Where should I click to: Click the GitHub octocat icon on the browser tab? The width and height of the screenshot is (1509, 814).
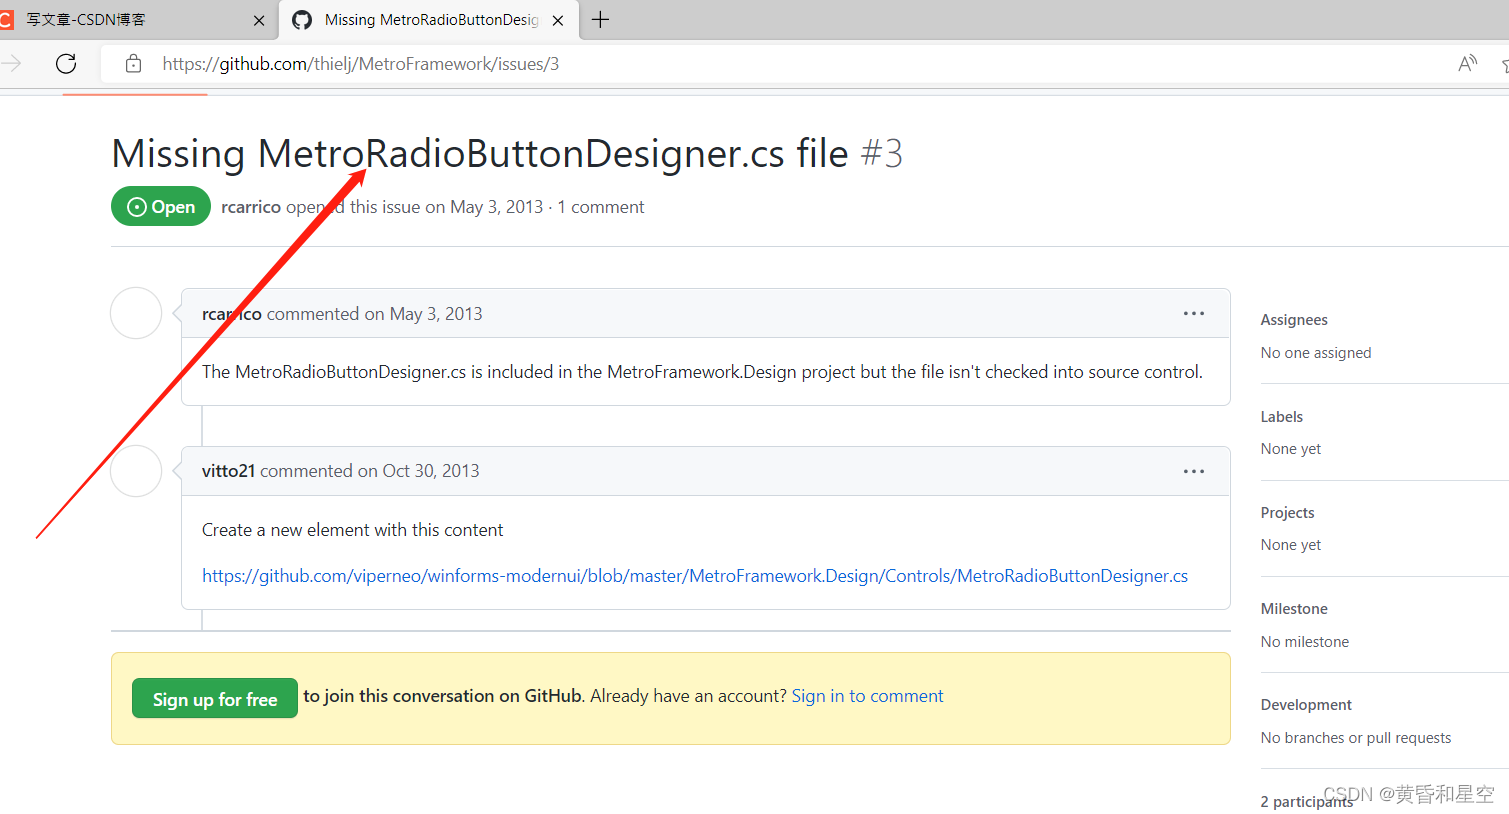[x=302, y=20]
